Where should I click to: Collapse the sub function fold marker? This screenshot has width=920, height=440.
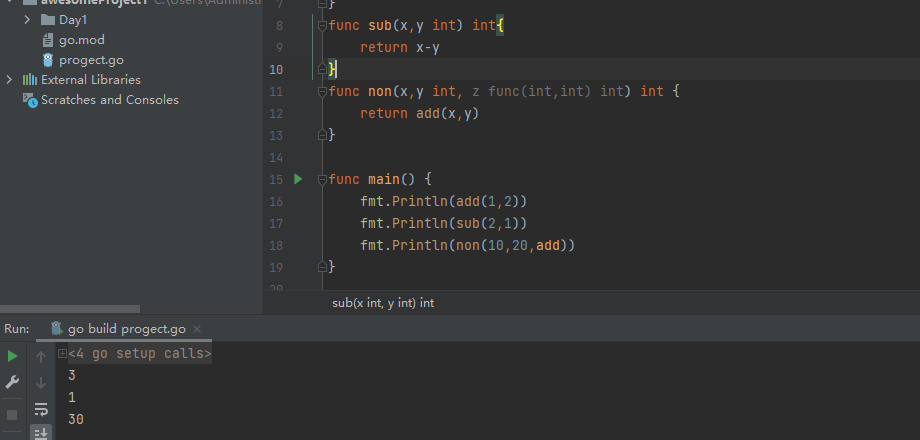coord(322,25)
